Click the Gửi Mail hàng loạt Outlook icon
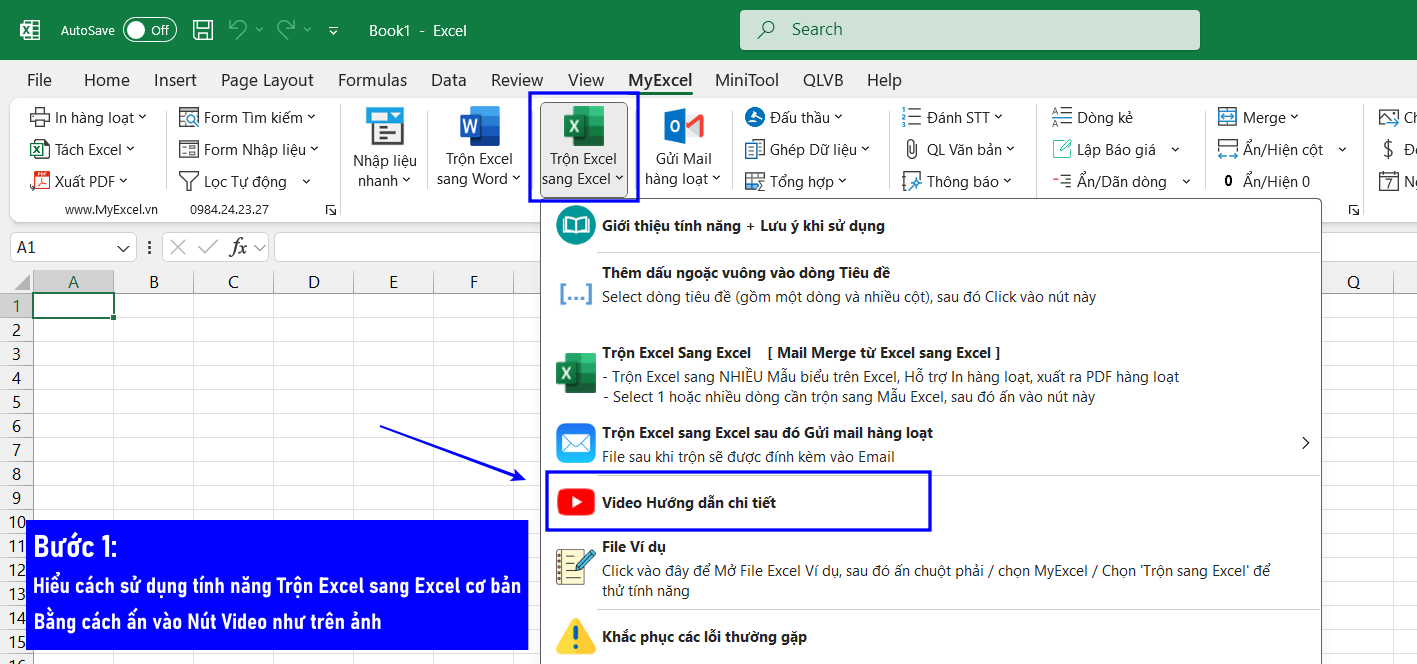 coord(683,126)
